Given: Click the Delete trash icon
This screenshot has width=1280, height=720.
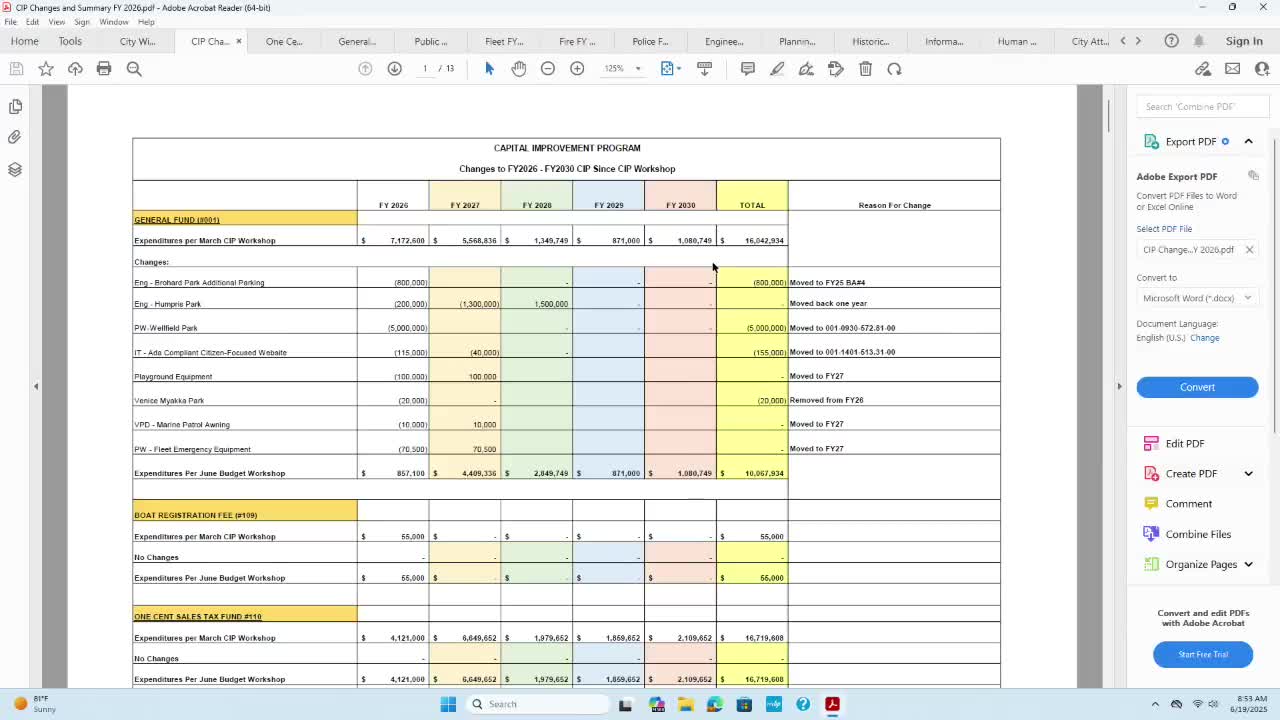Looking at the screenshot, I should [x=866, y=69].
